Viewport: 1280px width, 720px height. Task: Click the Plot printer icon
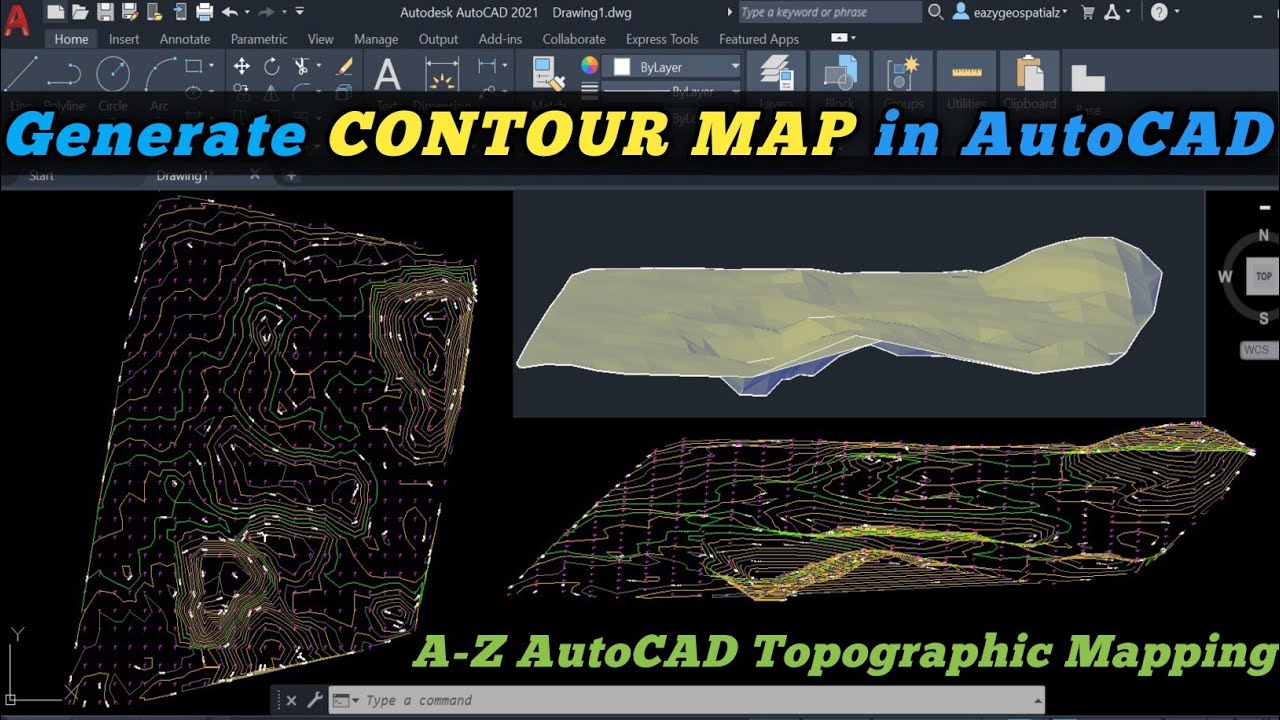tap(205, 12)
